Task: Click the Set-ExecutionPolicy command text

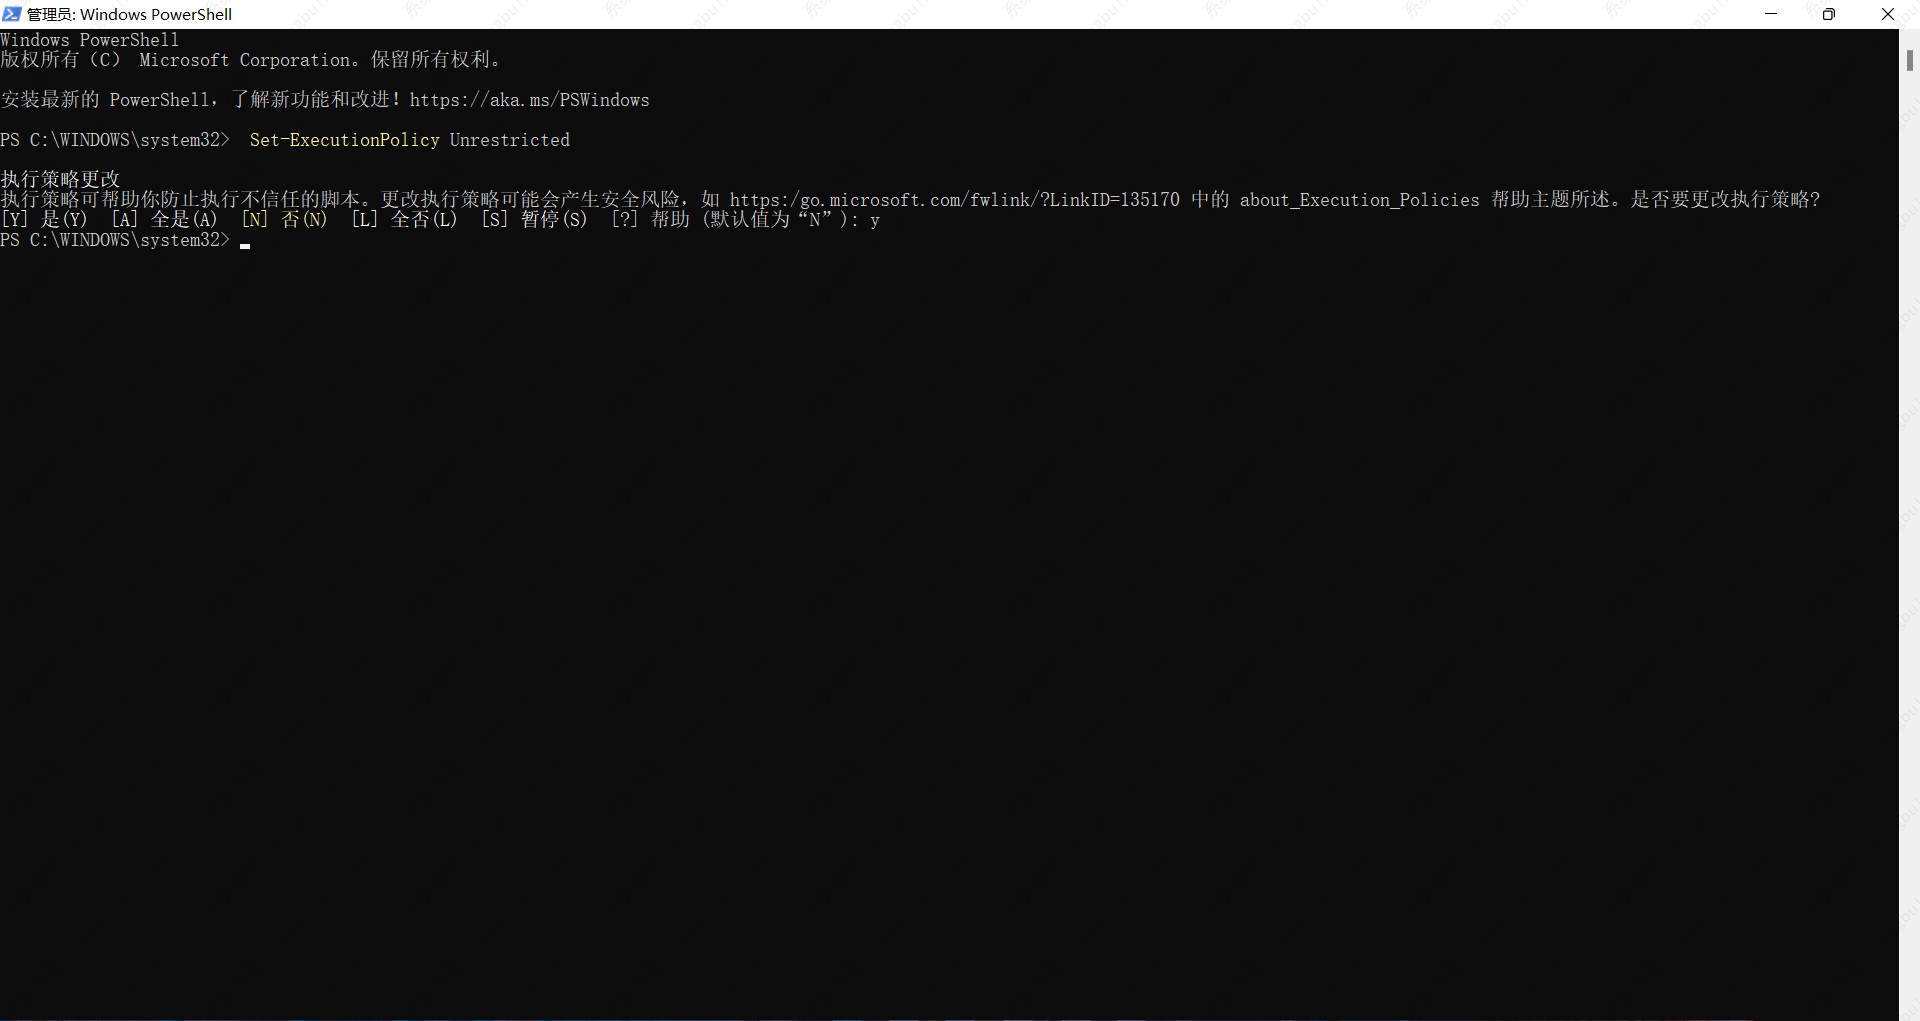Action: (344, 140)
